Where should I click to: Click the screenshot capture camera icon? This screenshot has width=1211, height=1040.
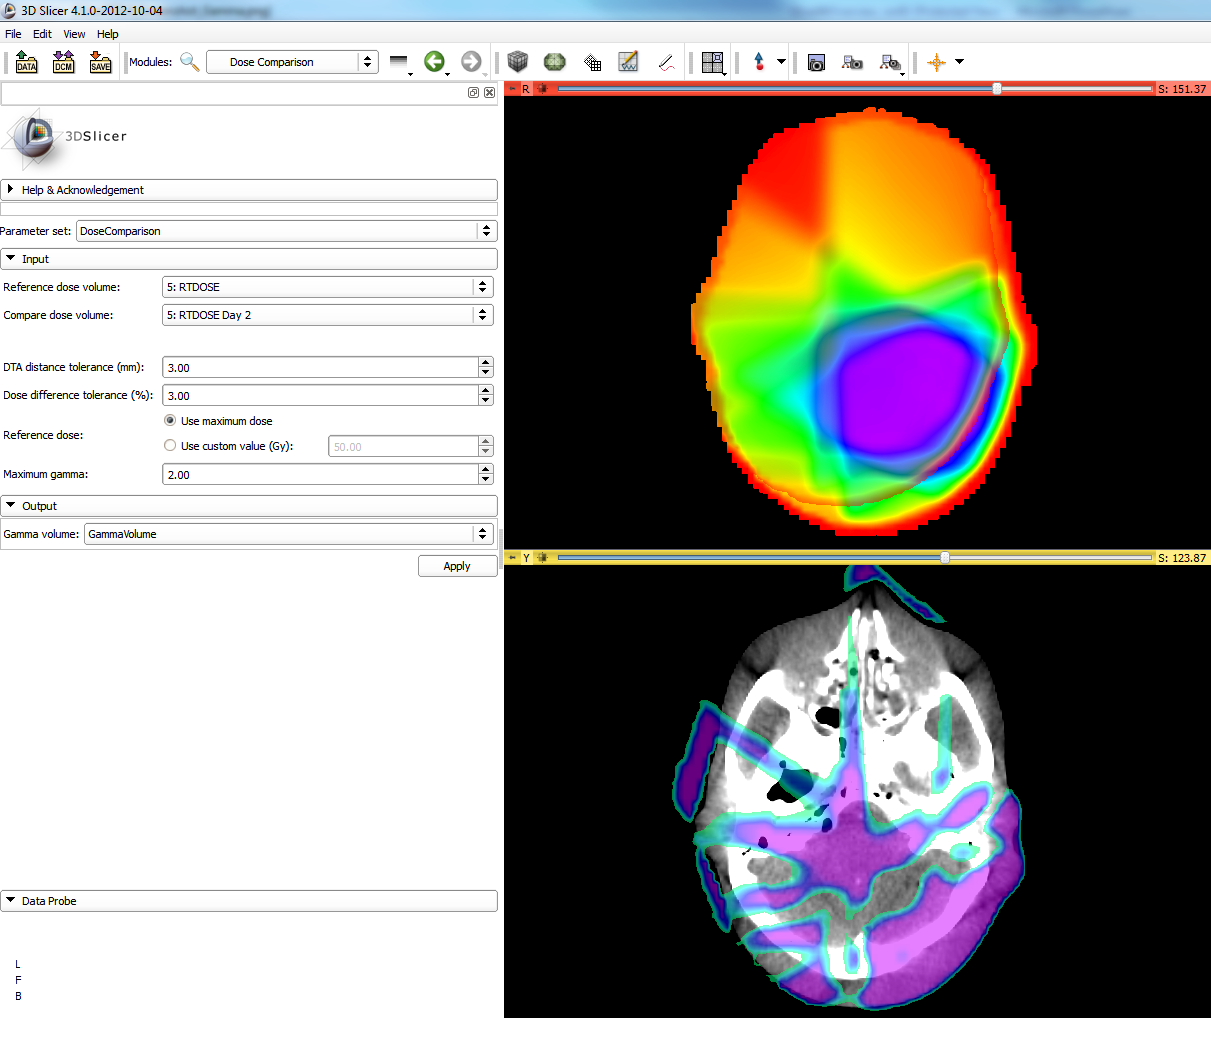tap(816, 62)
